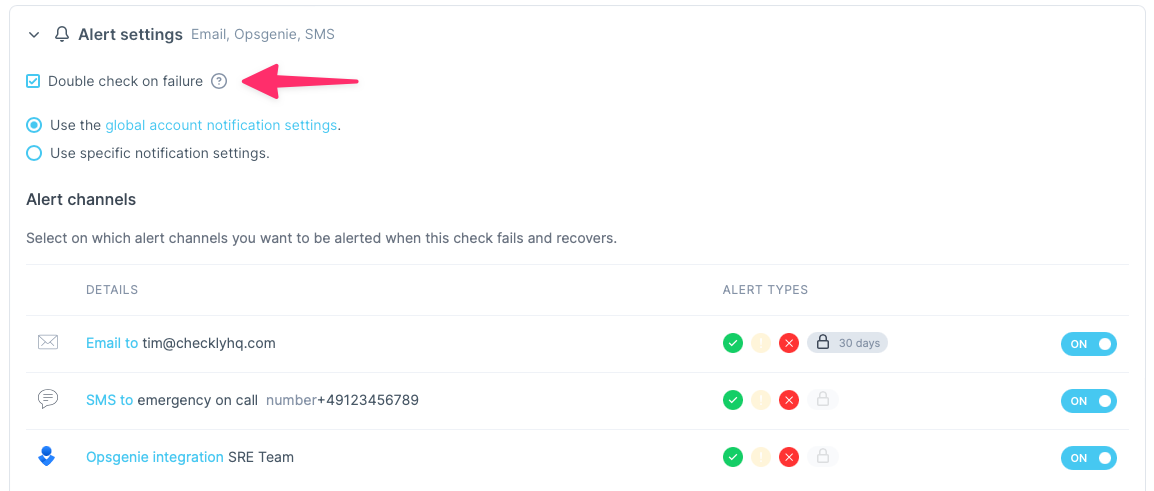Open the Opsgenie integration link
This screenshot has height=491, width=1154.
pos(155,457)
